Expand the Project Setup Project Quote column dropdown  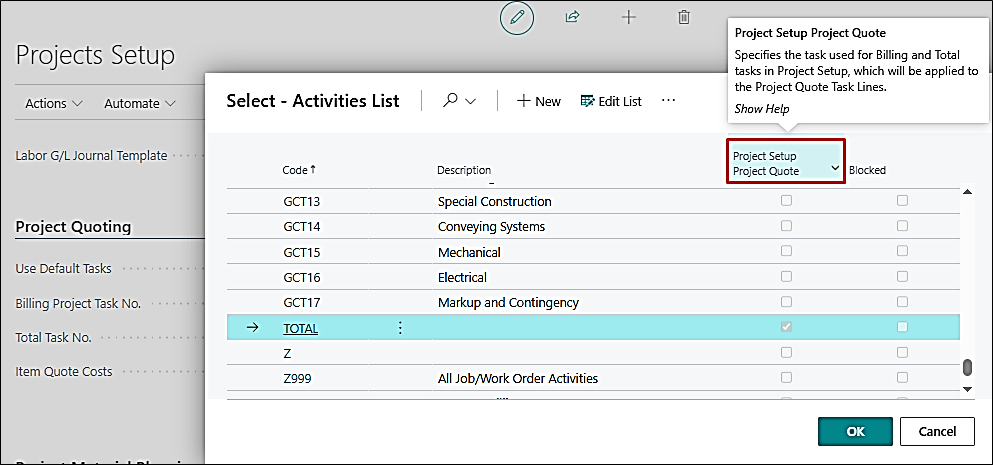(835, 169)
